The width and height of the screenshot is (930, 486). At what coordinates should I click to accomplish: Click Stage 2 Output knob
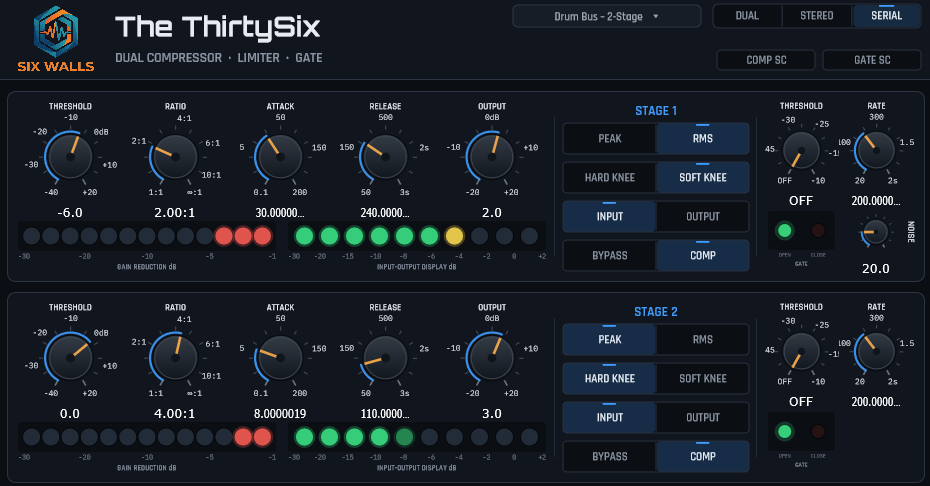click(491, 358)
